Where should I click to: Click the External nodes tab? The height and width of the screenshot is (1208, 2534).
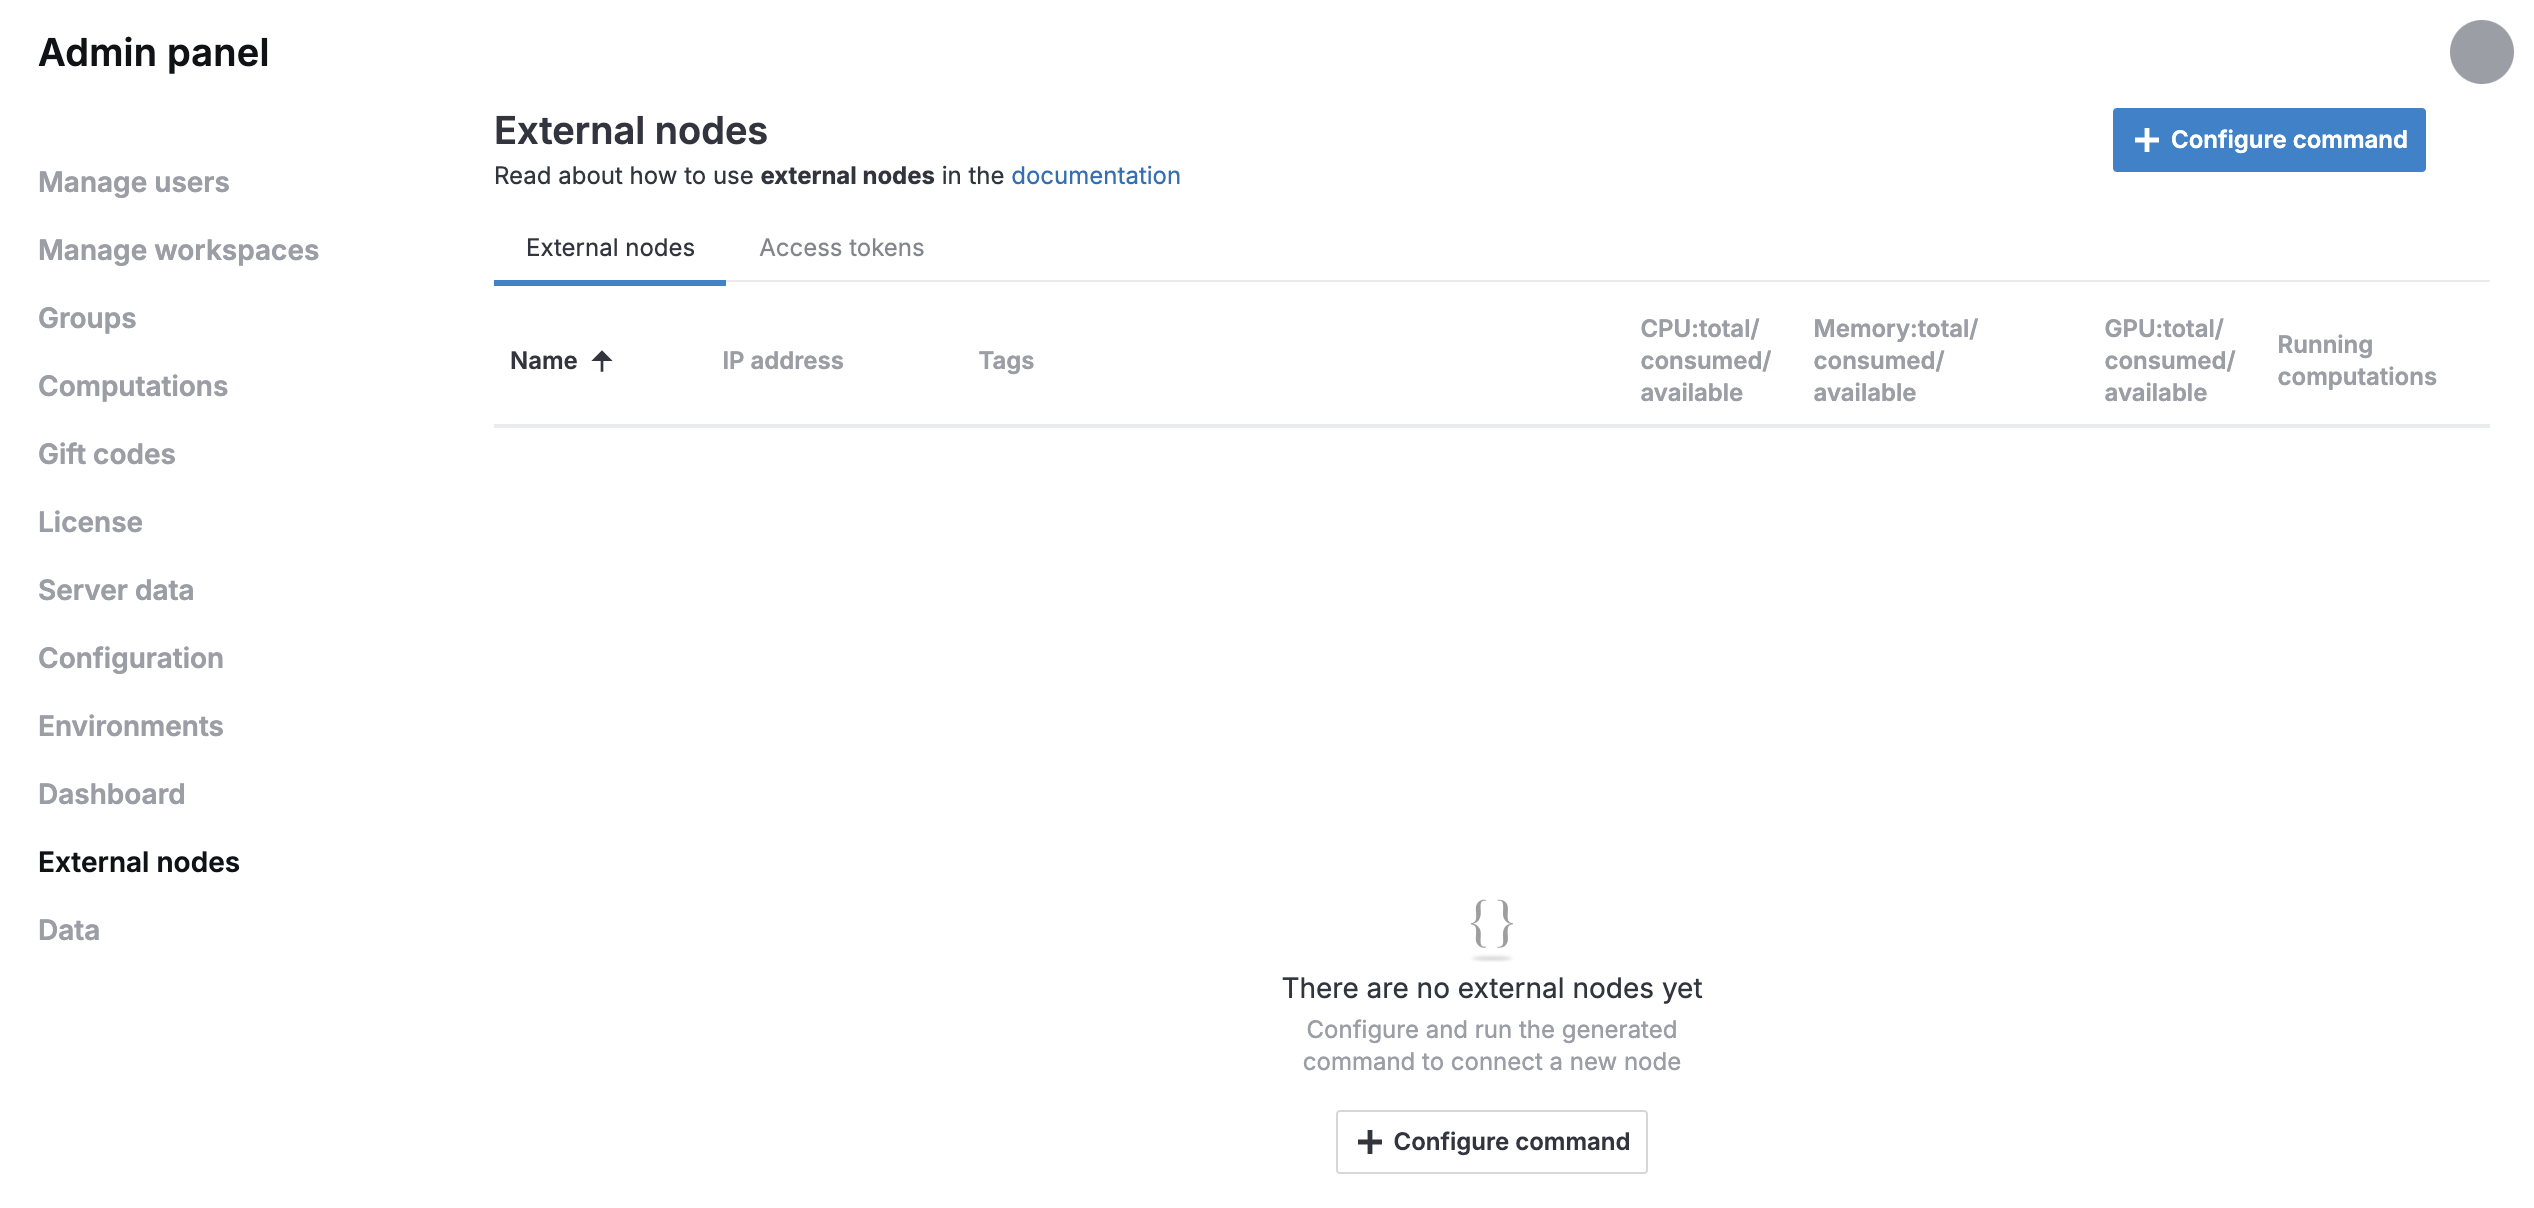tap(609, 246)
